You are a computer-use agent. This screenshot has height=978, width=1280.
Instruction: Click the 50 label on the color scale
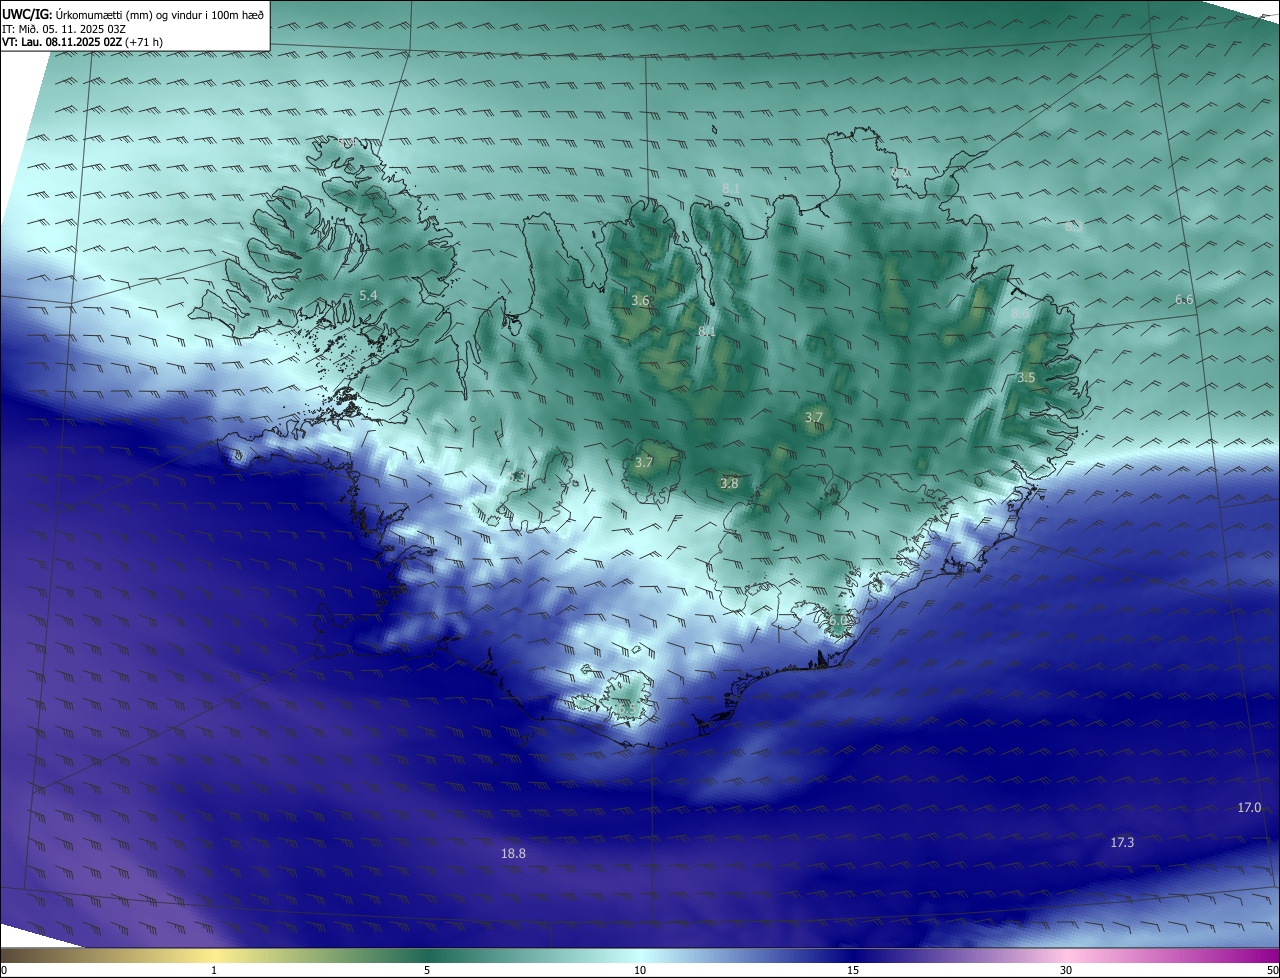[x=1272, y=970]
